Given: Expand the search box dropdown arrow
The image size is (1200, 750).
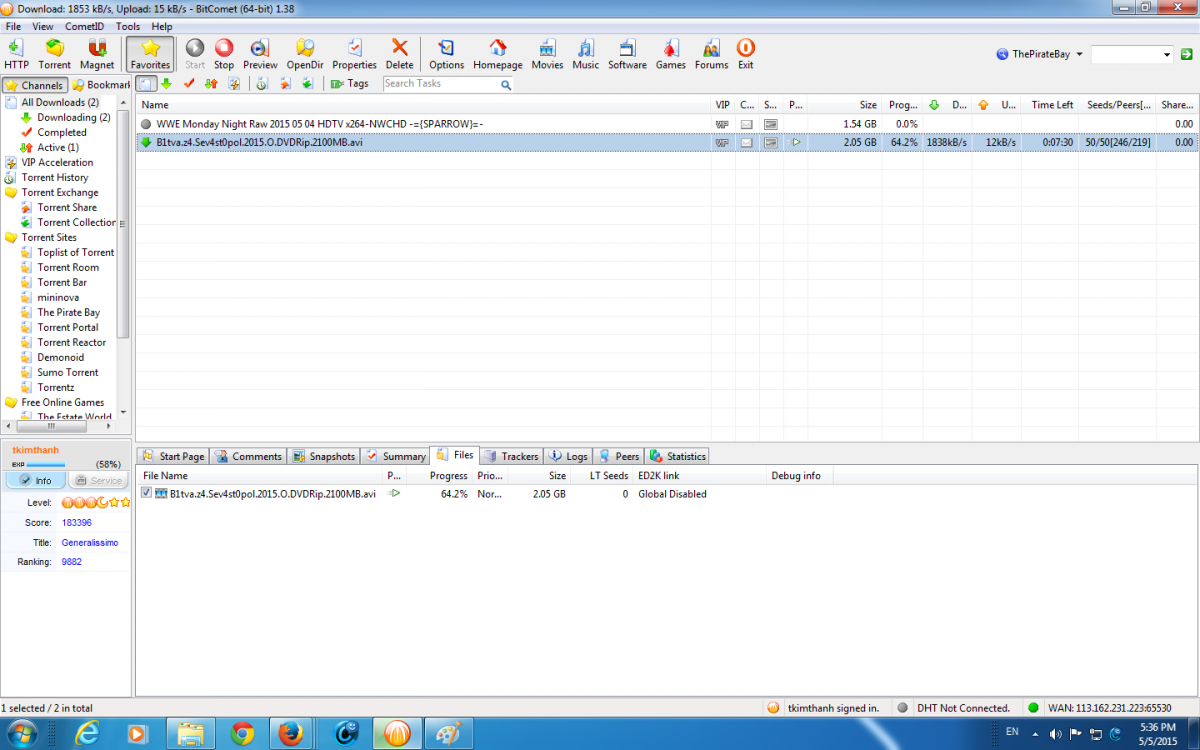Looking at the screenshot, I should coord(1166,55).
